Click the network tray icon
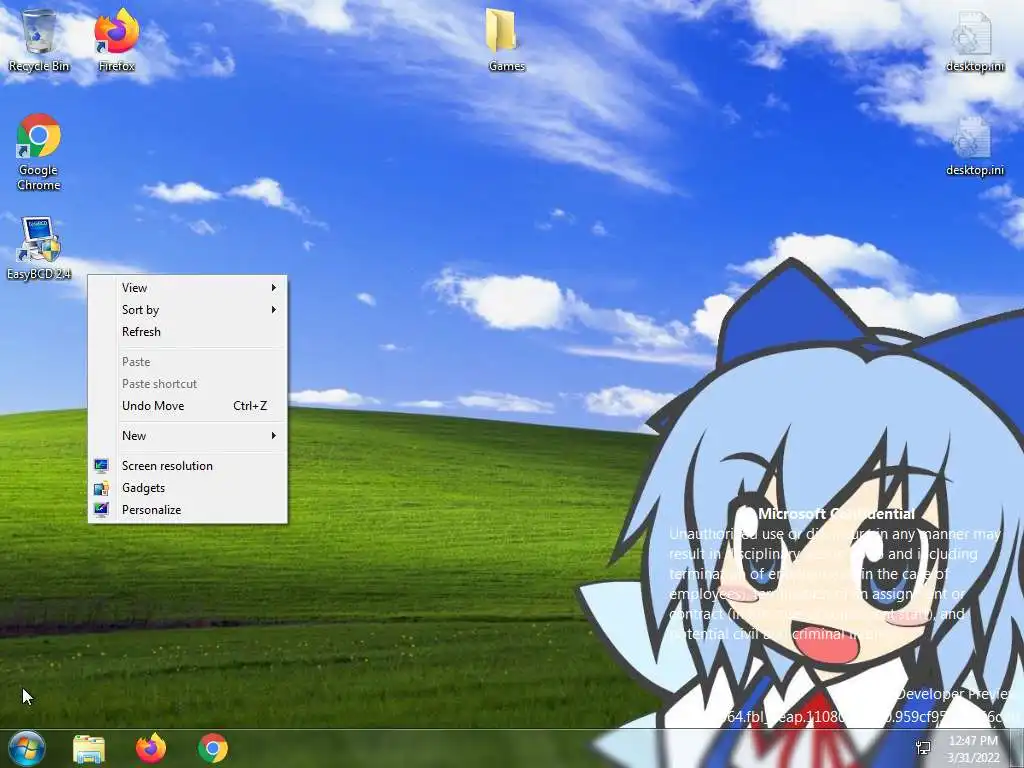1024x768 pixels. (923, 748)
